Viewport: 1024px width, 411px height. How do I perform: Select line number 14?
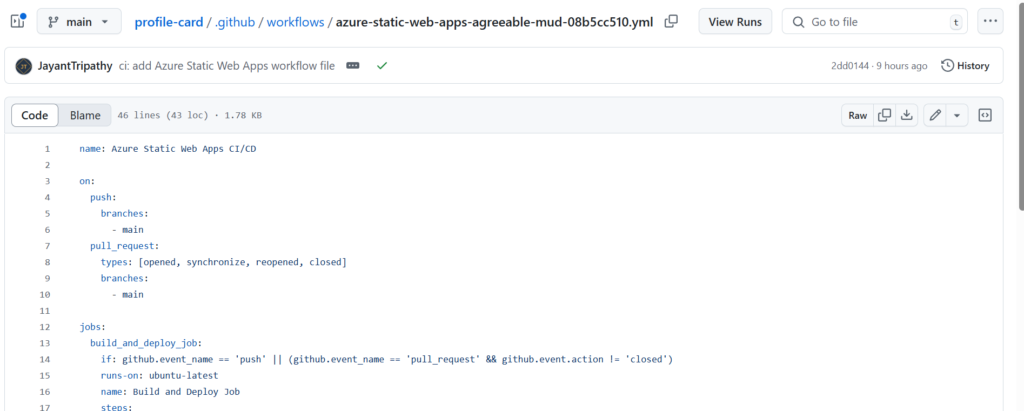[x=44, y=359]
